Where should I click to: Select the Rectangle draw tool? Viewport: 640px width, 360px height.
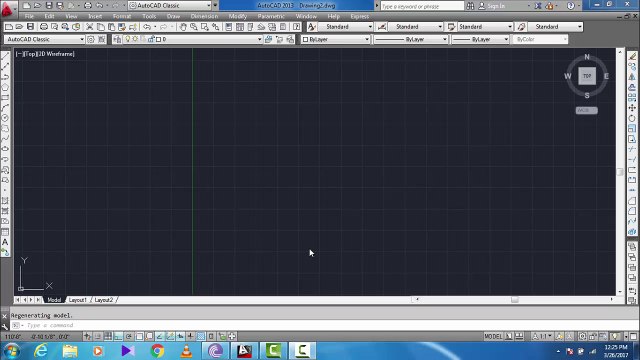click(x=5, y=98)
